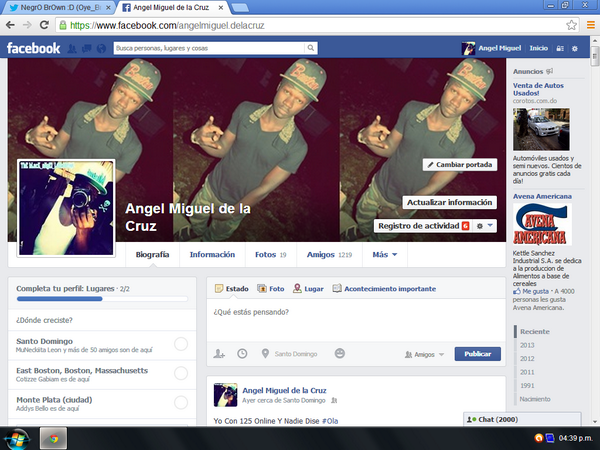Open Avena Americana ad link
The height and width of the screenshot is (450, 600).
542,196
